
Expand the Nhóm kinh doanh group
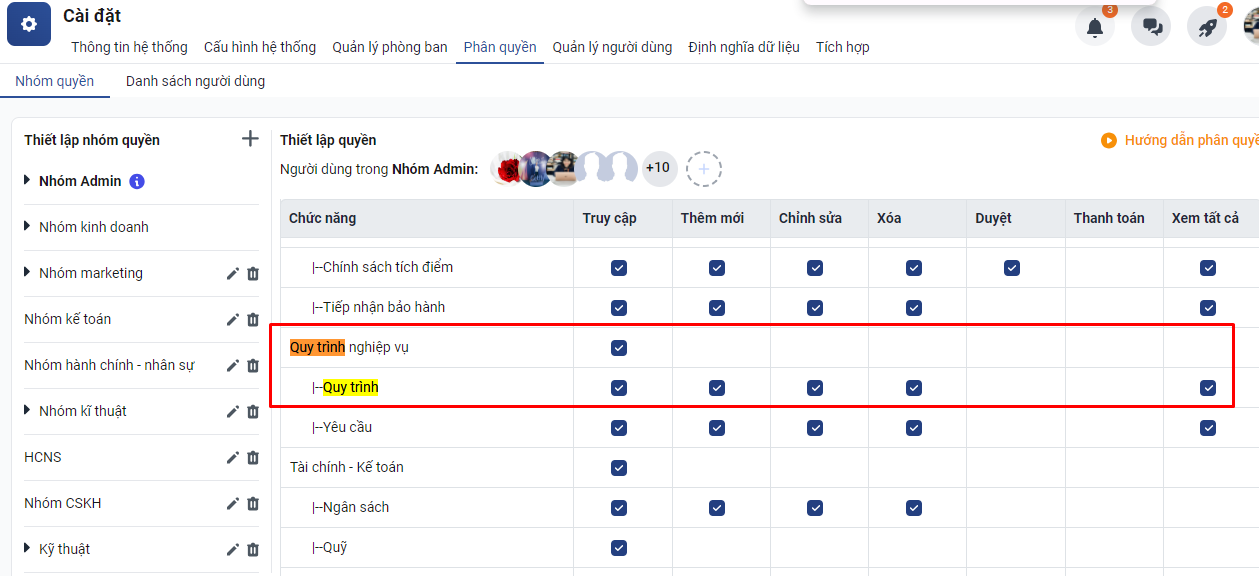point(28,227)
